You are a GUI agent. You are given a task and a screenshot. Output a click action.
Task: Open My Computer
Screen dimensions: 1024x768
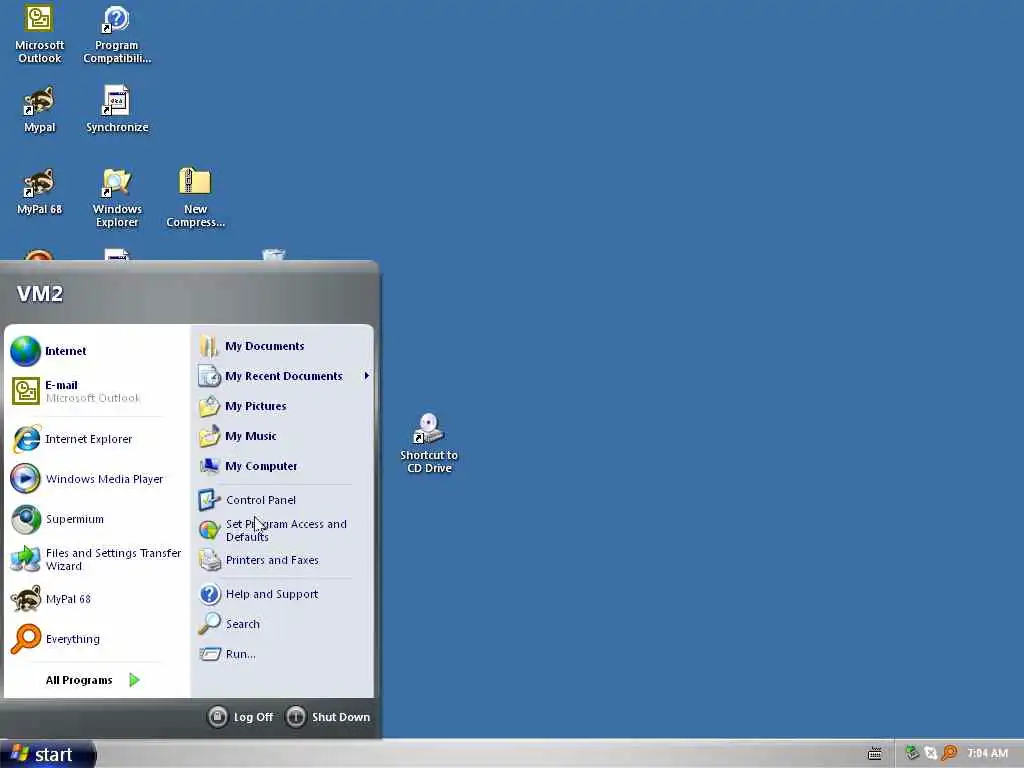click(283, 466)
